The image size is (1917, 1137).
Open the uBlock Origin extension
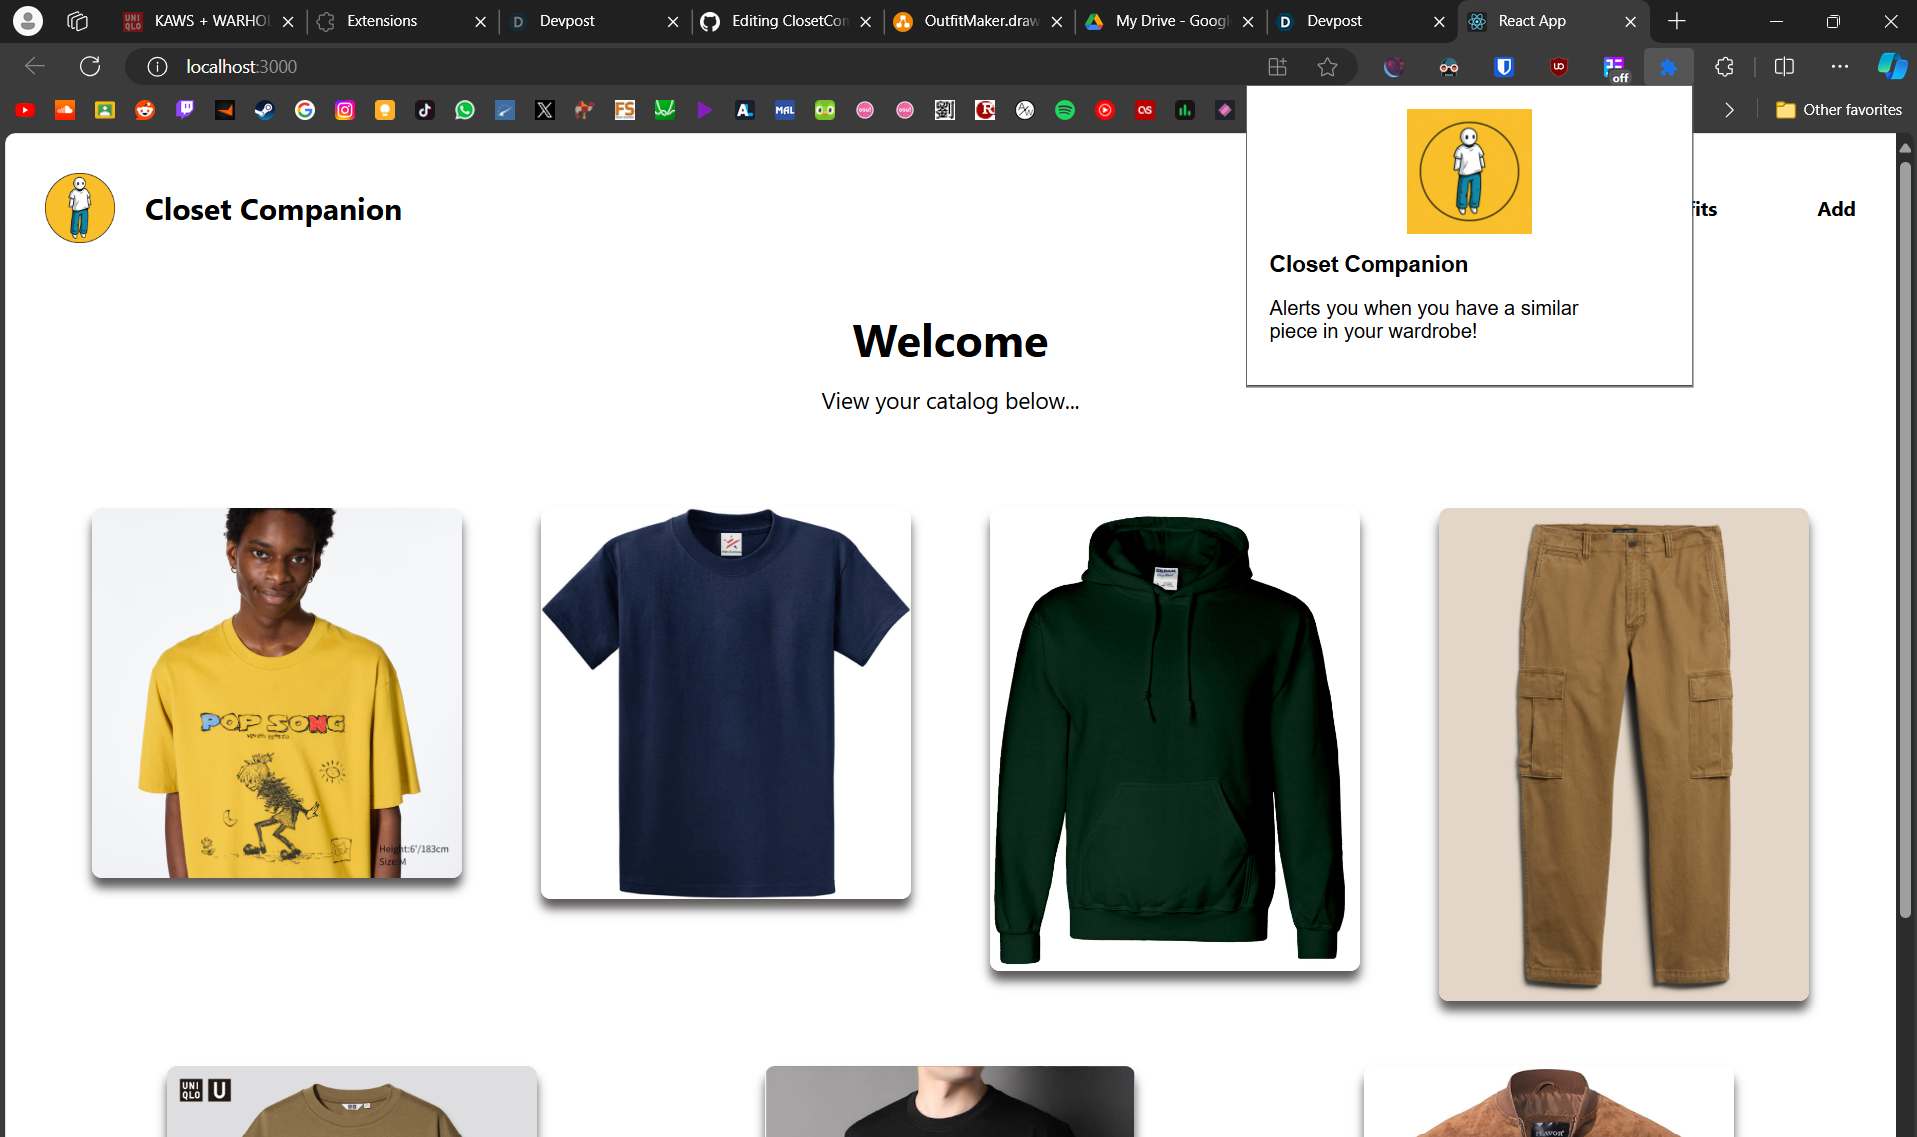[x=1557, y=66]
